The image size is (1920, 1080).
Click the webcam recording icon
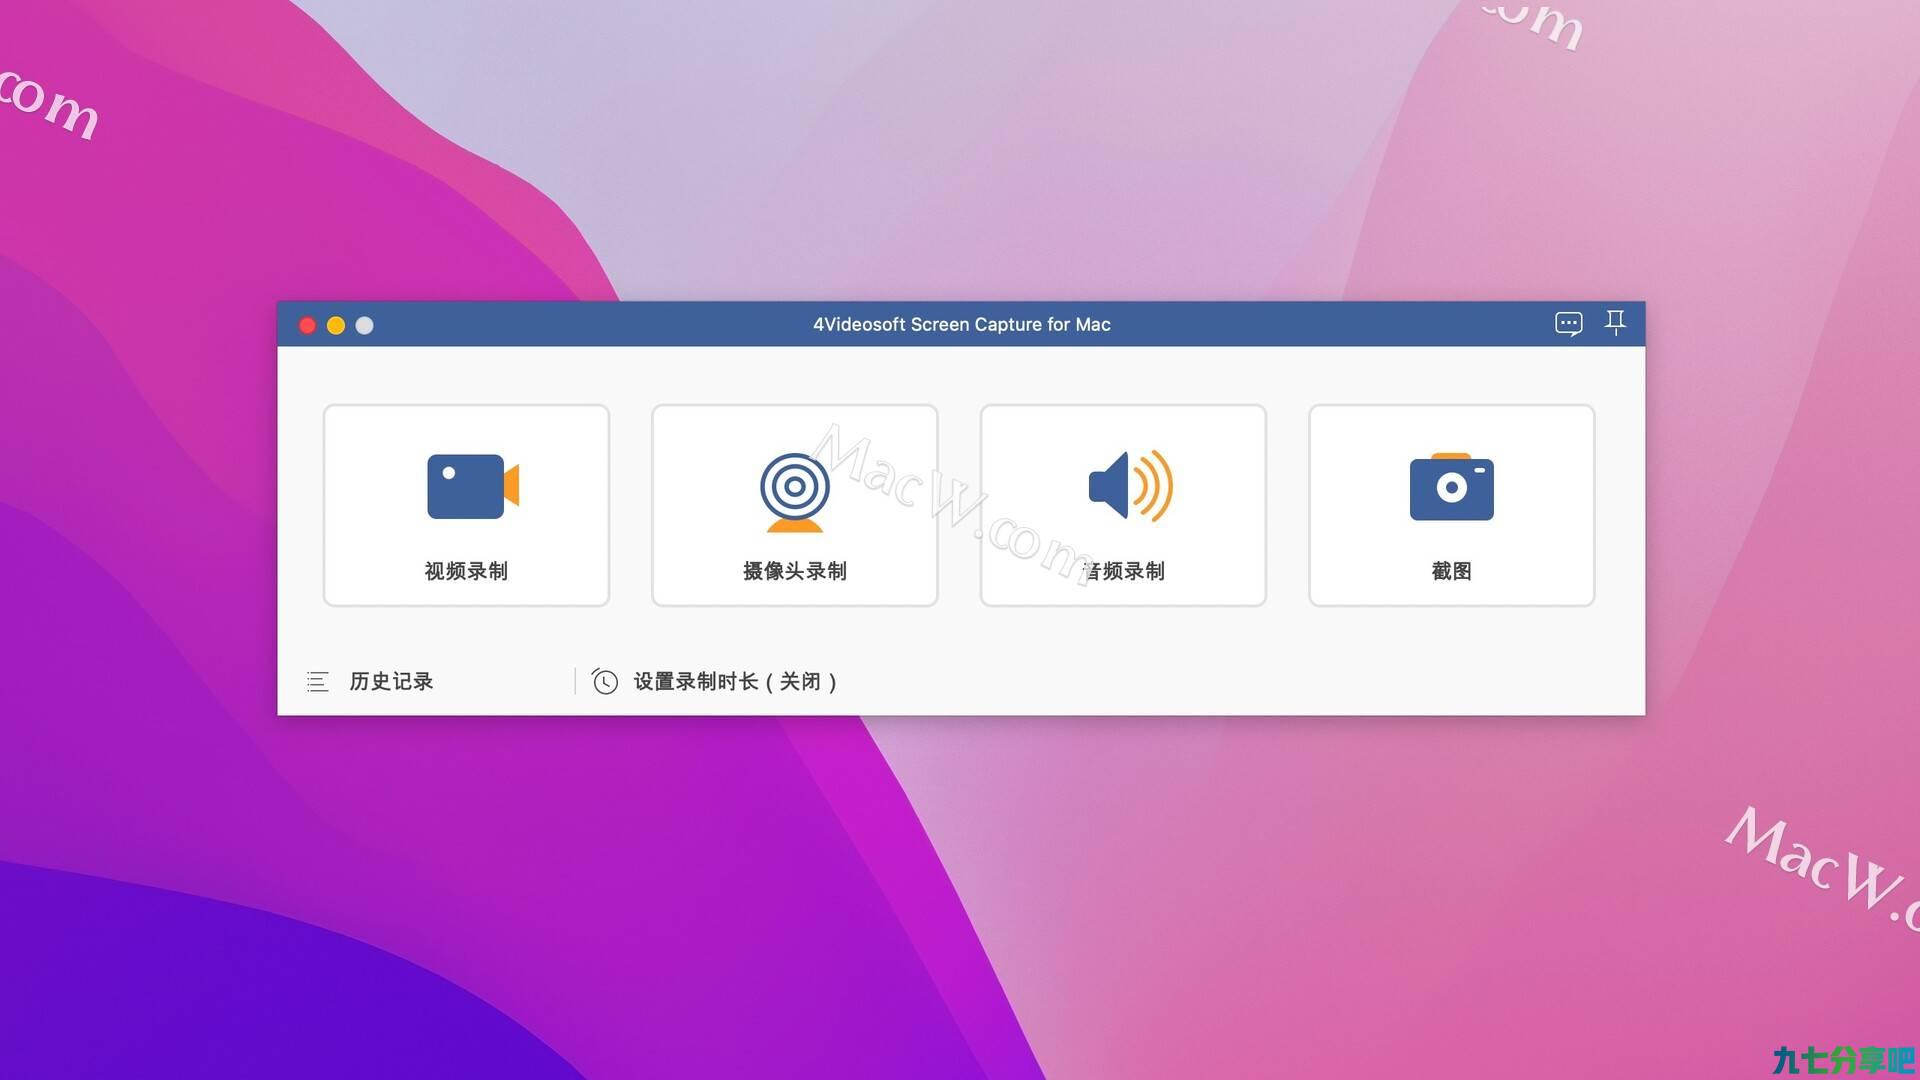(x=794, y=492)
